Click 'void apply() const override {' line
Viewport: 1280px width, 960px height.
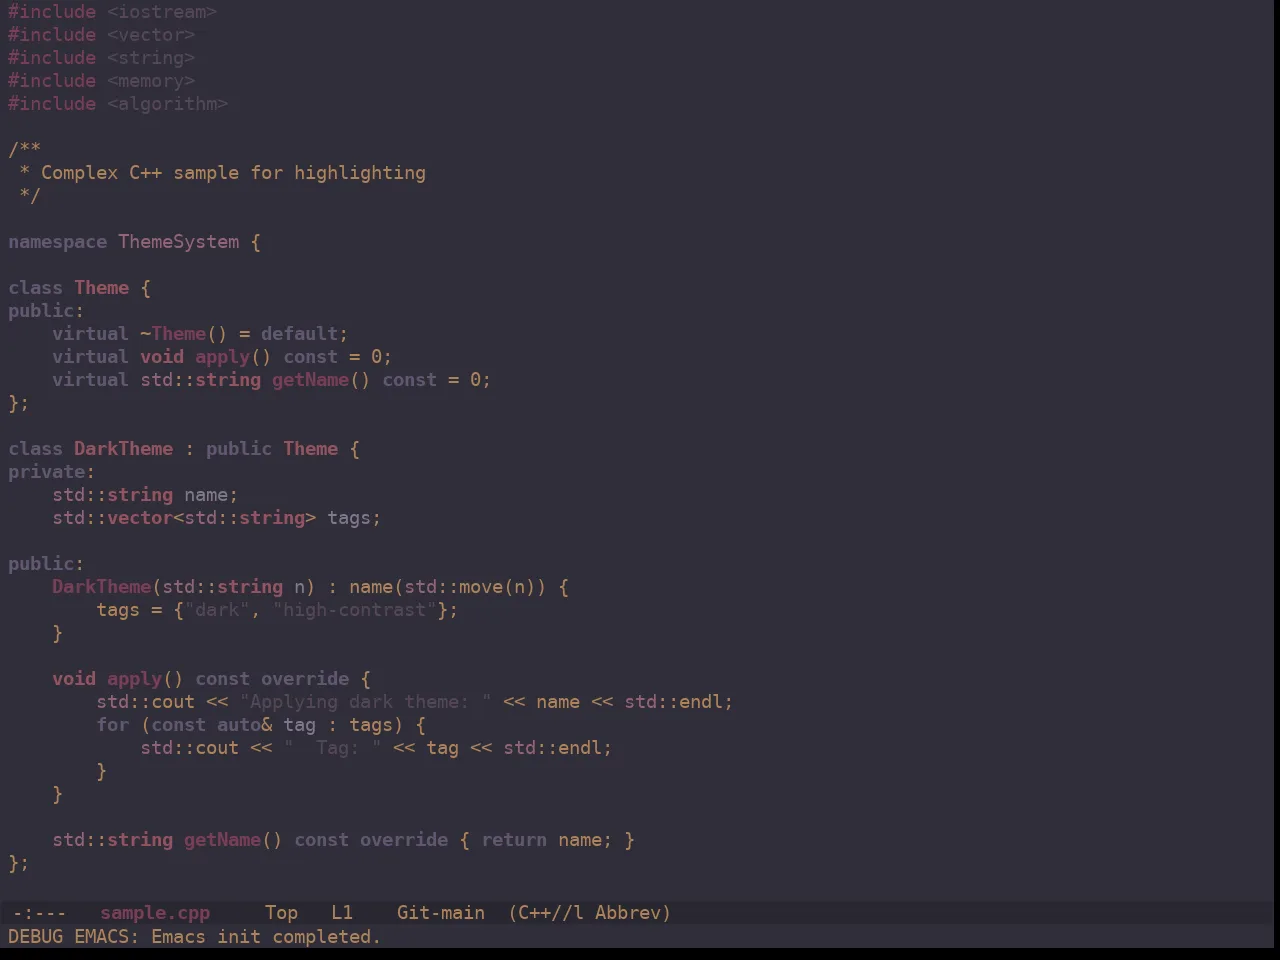point(211,679)
